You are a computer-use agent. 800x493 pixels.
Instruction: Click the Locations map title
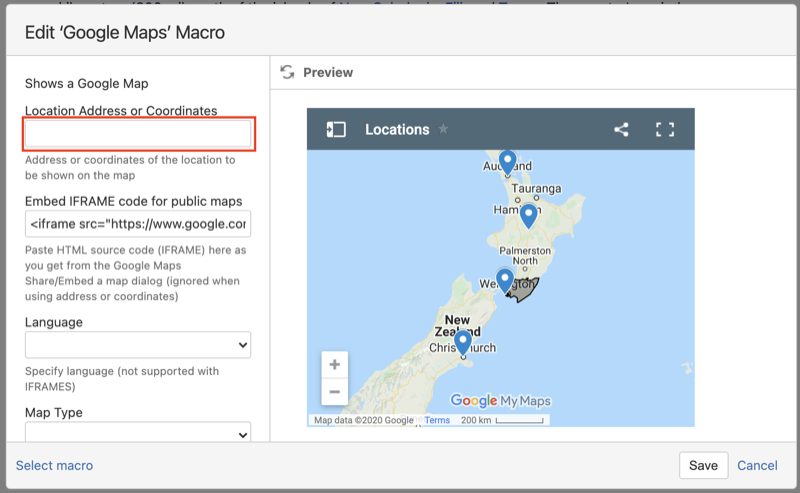pyautogui.click(x=397, y=130)
